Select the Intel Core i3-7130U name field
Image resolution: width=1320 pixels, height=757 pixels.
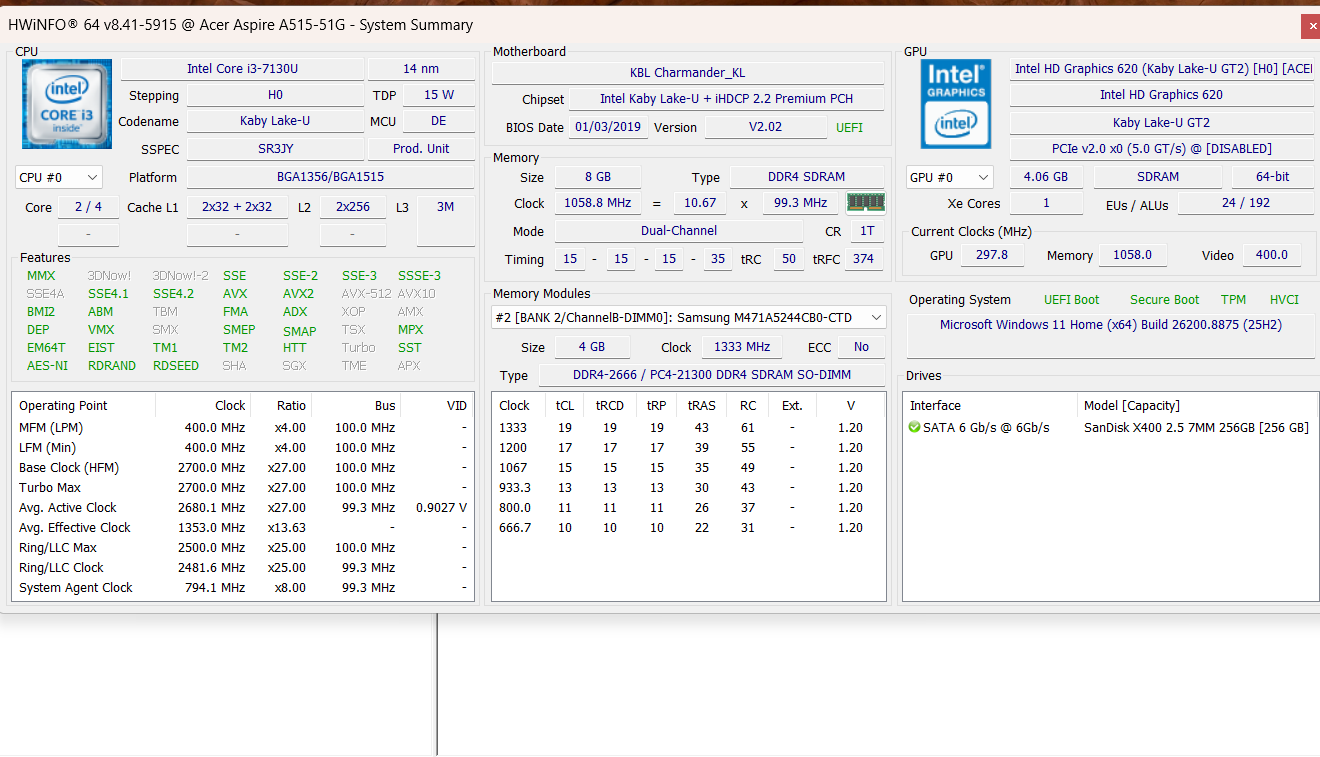coord(242,69)
